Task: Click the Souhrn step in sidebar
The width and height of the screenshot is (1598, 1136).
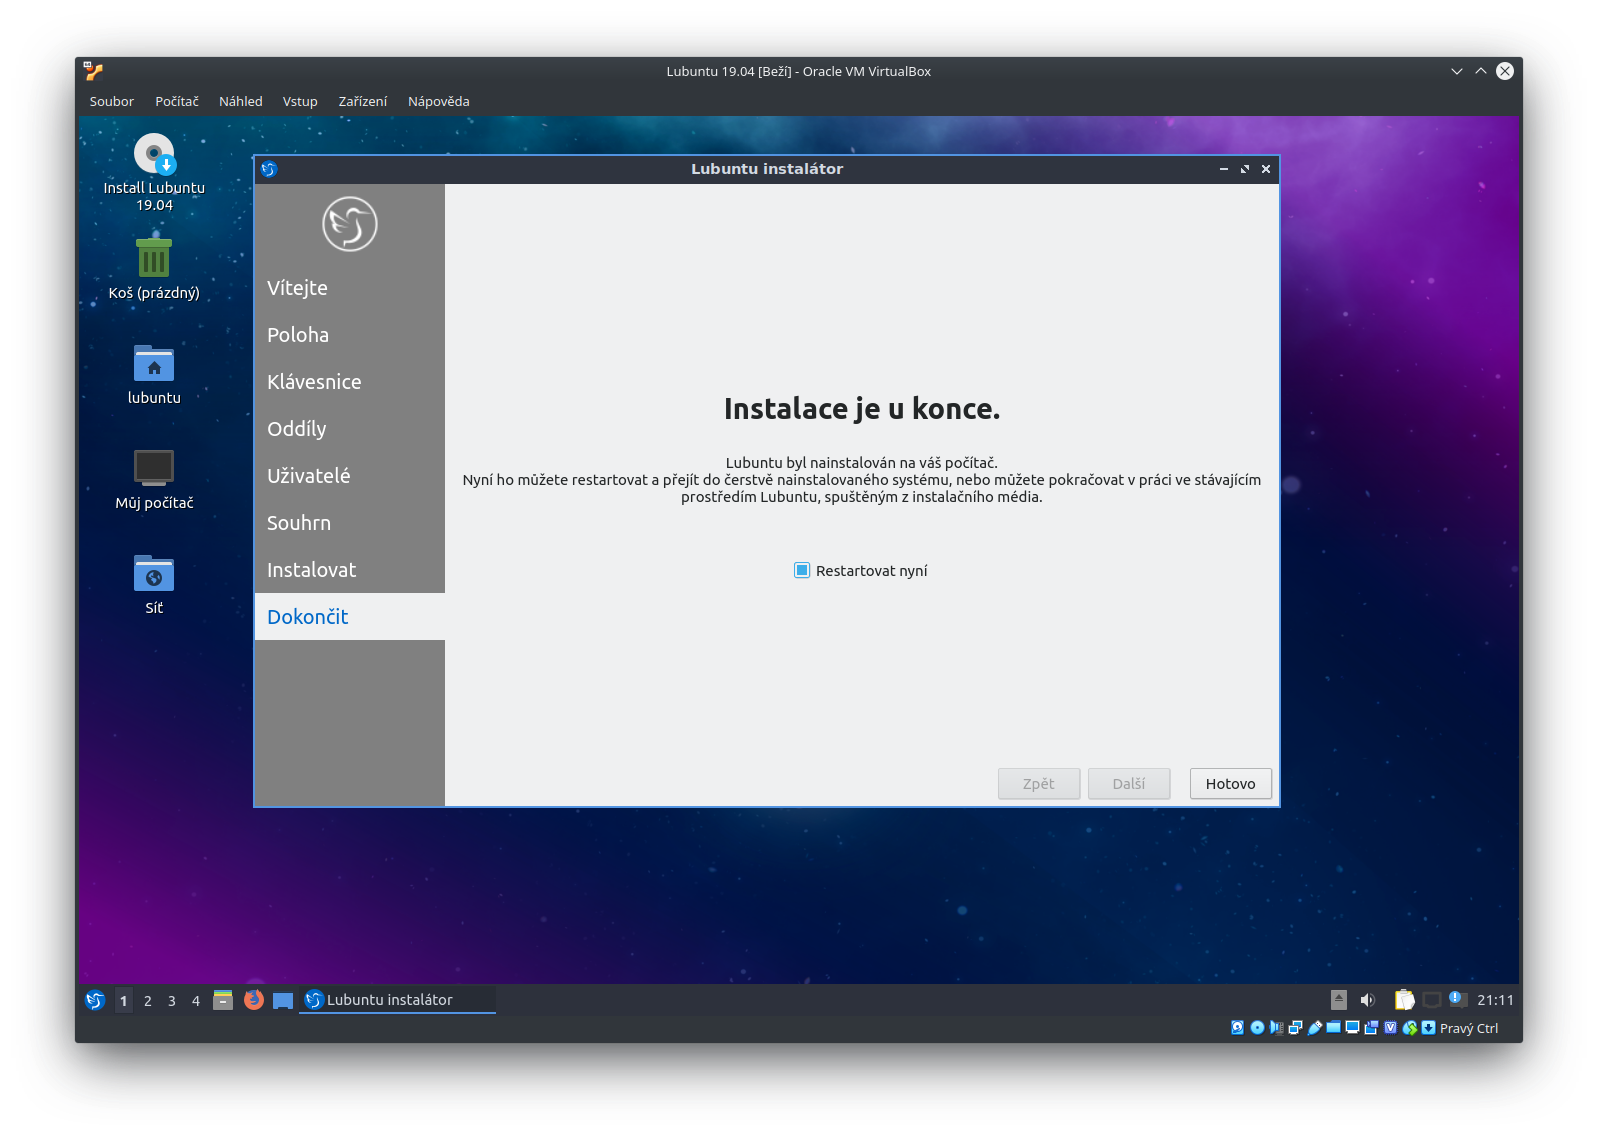Action: click(x=350, y=523)
